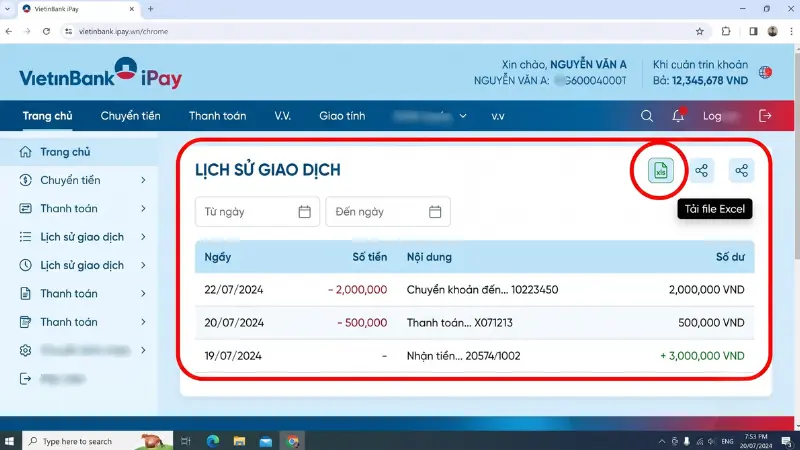
Task: Reload the page
Action: coord(46,31)
